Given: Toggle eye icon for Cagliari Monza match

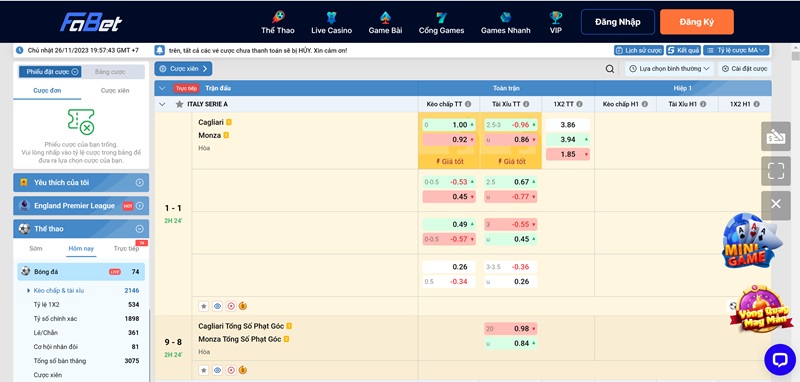Looking at the screenshot, I should click(x=217, y=306).
